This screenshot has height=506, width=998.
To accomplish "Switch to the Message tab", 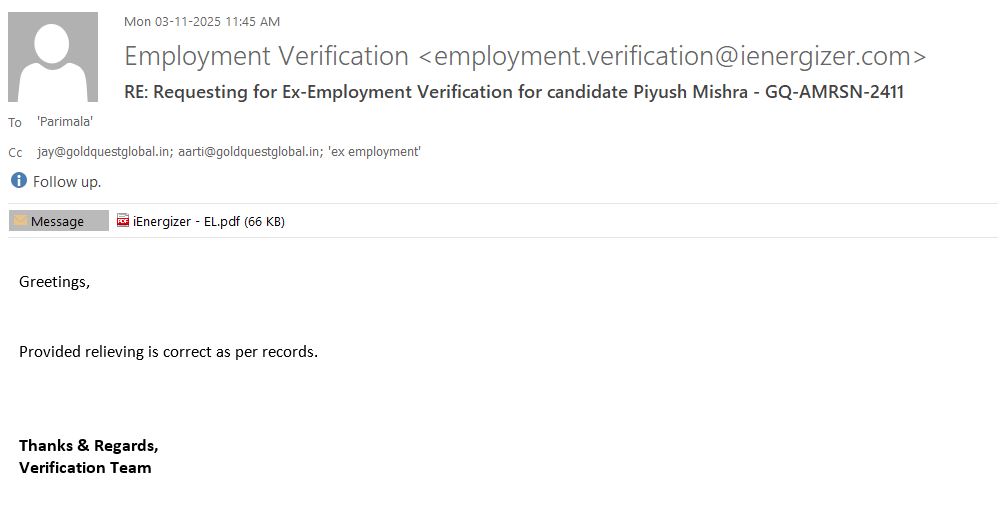I will [x=58, y=222].
